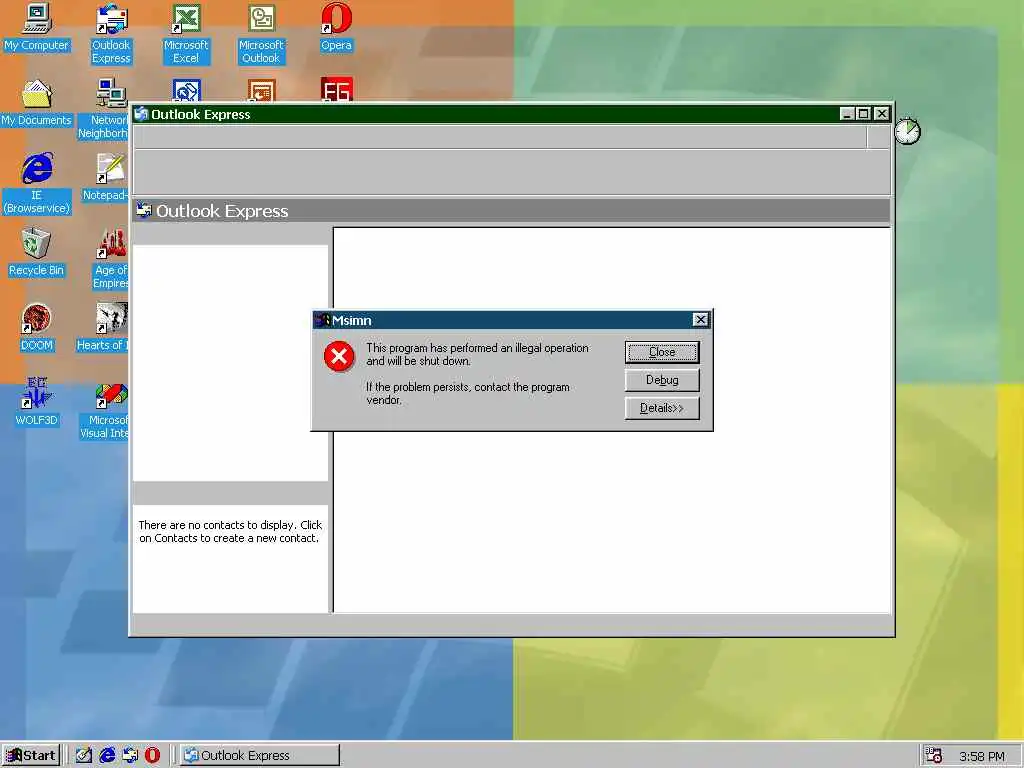The image size is (1024, 768).
Task: Select the Network Neighborhood desktop icon
Action: pyautogui.click(x=104, y=109)
